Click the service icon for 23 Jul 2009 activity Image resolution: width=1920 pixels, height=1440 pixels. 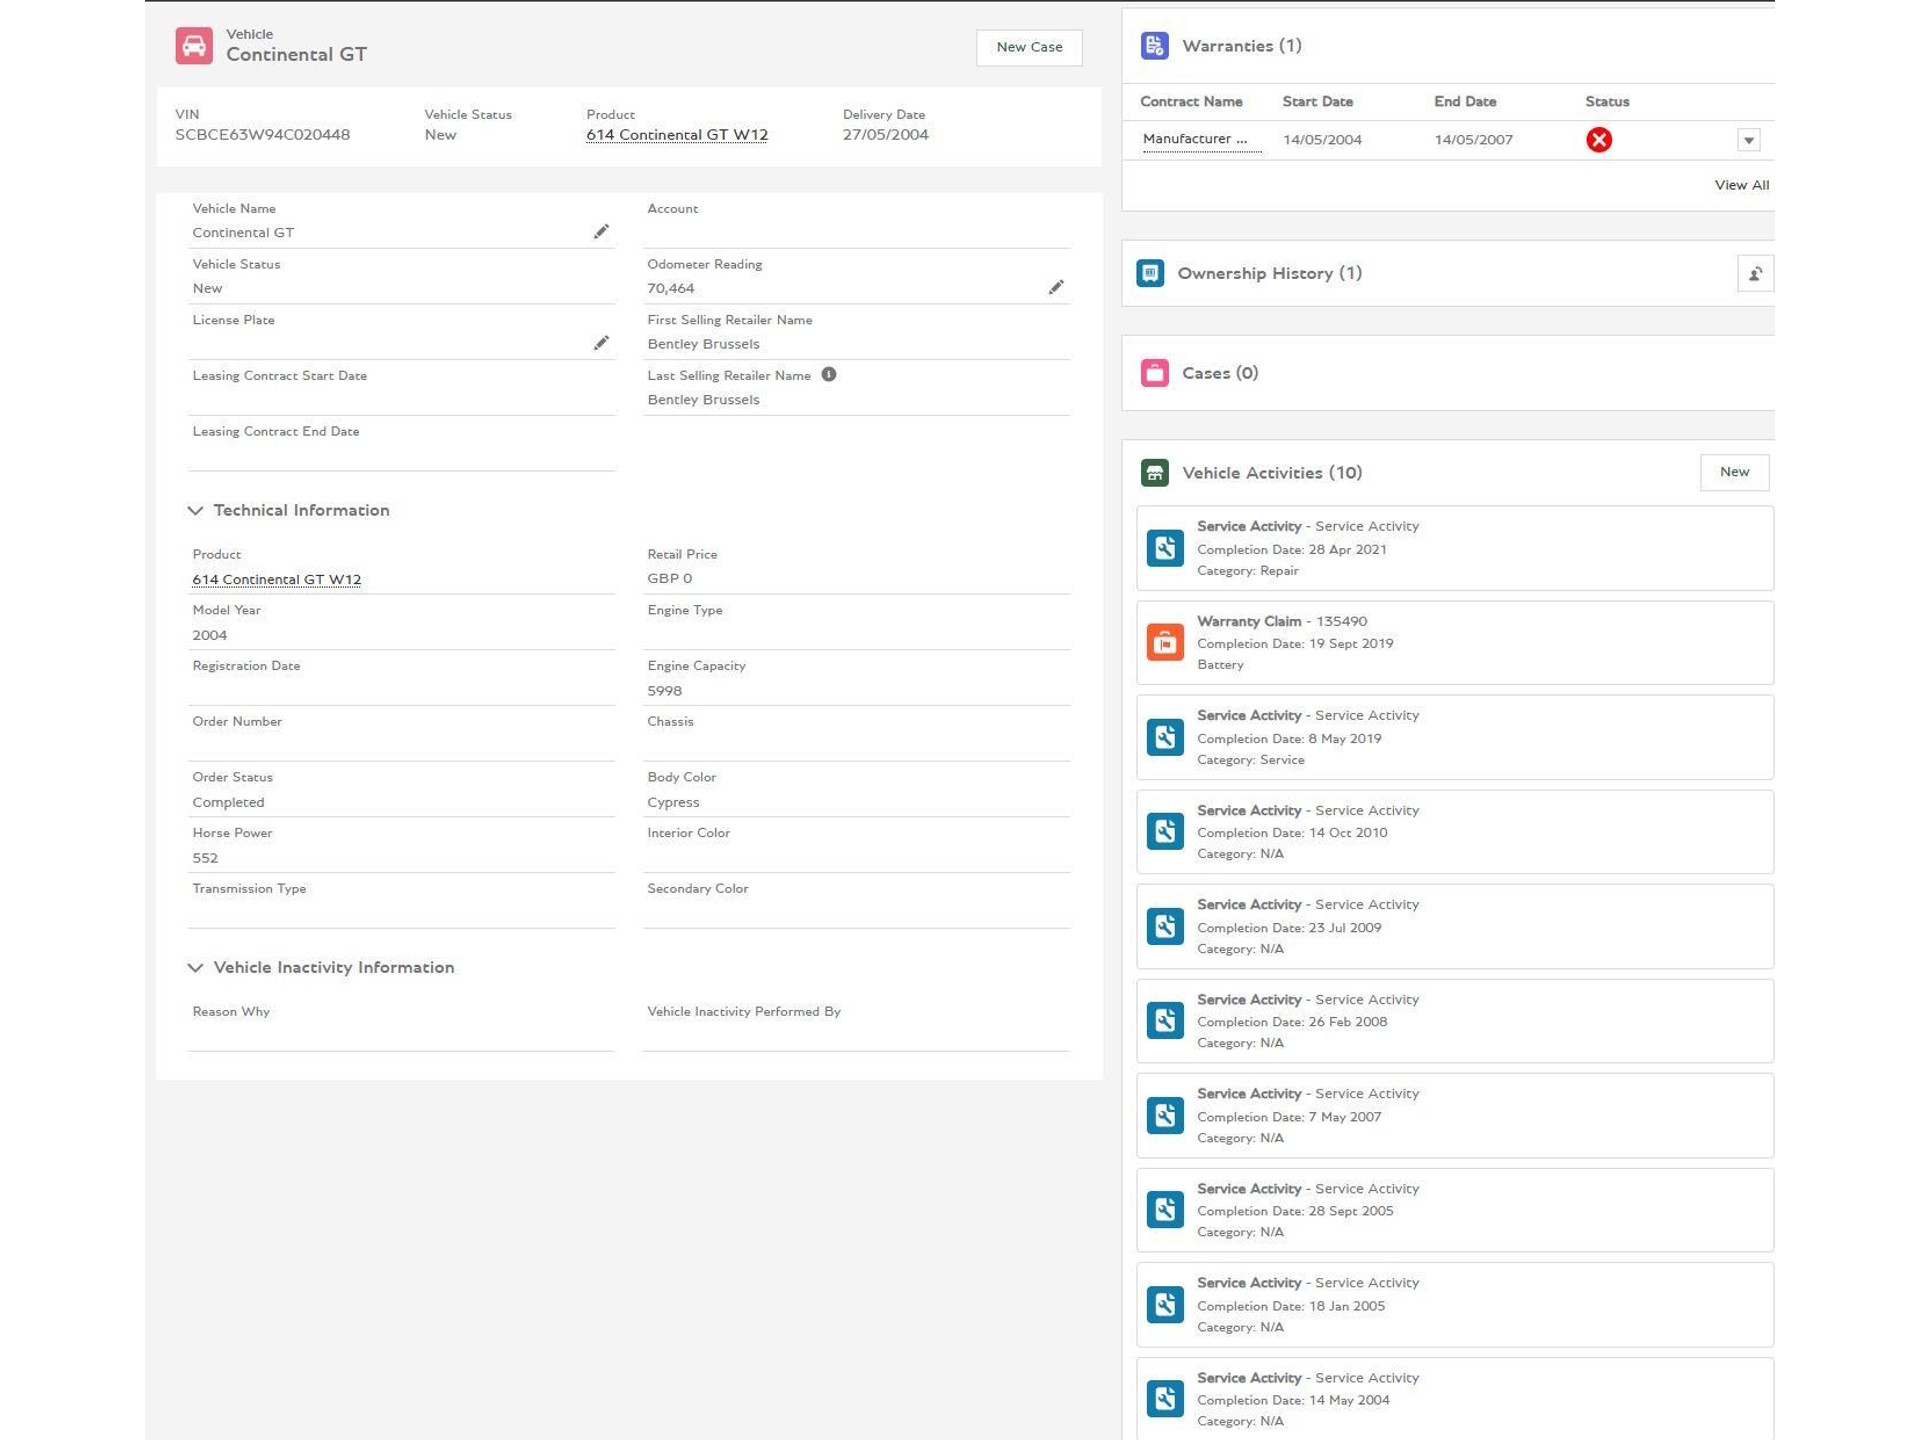(x=1165, y=927)
